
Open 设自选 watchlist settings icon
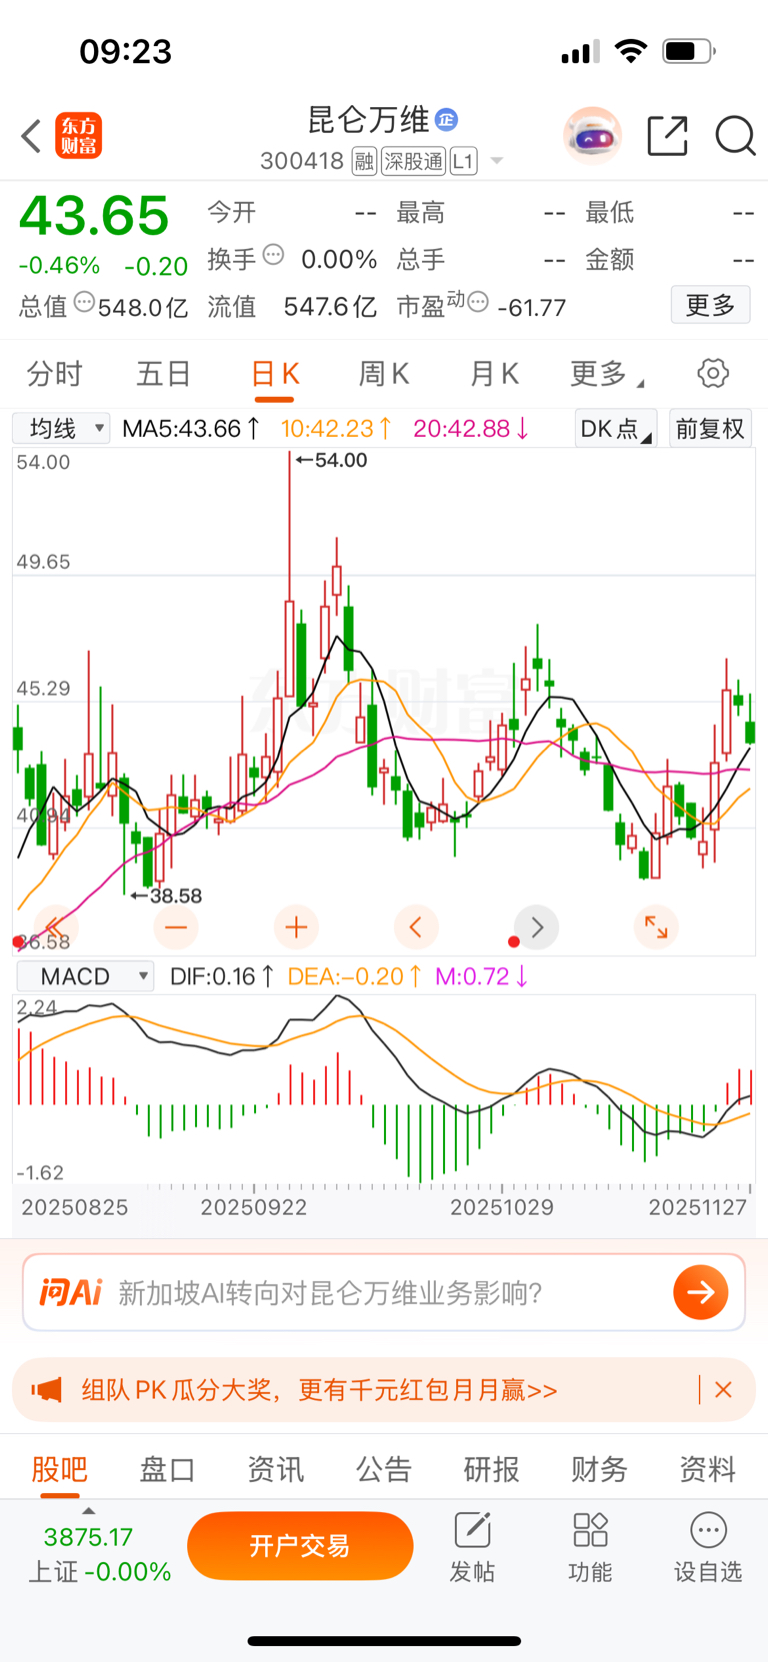pos(708,1548)
